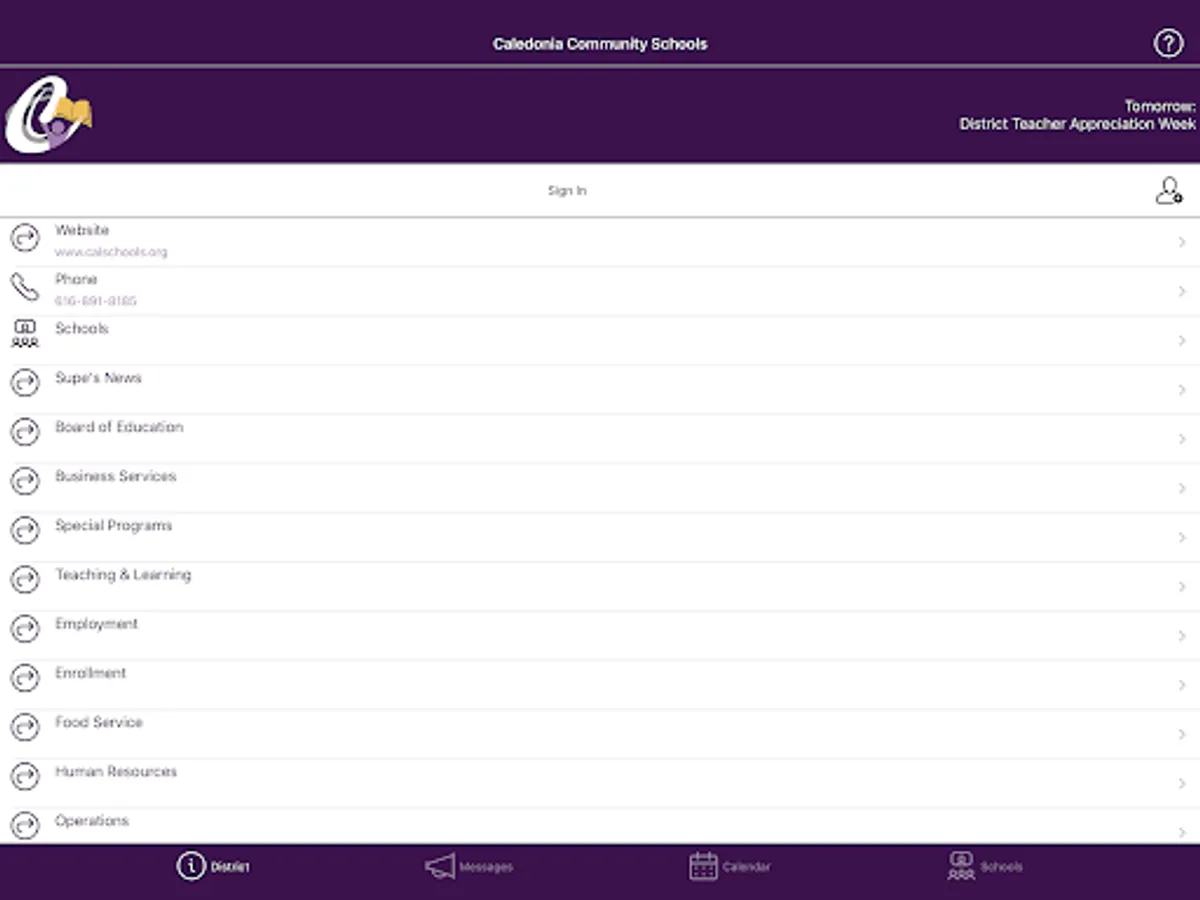Screen dimensions: 1200x900
Task: Select the Website label
Action: click(x=82, y=230)
